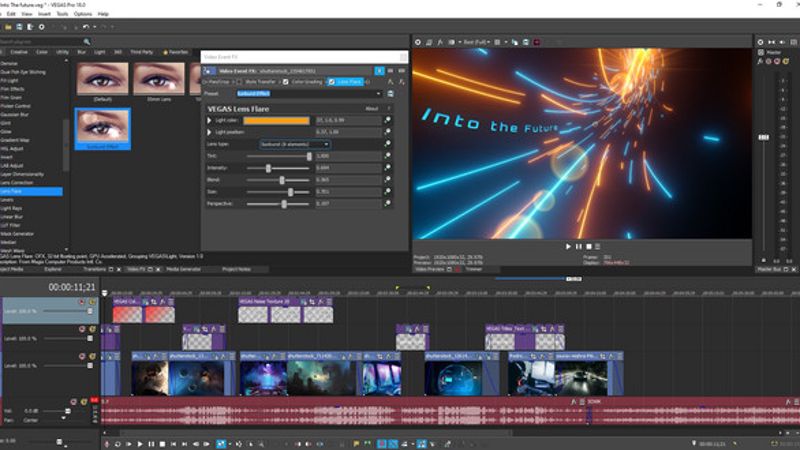800x450 pixels.
Task: Open the Insert menu
Action: 44,14
